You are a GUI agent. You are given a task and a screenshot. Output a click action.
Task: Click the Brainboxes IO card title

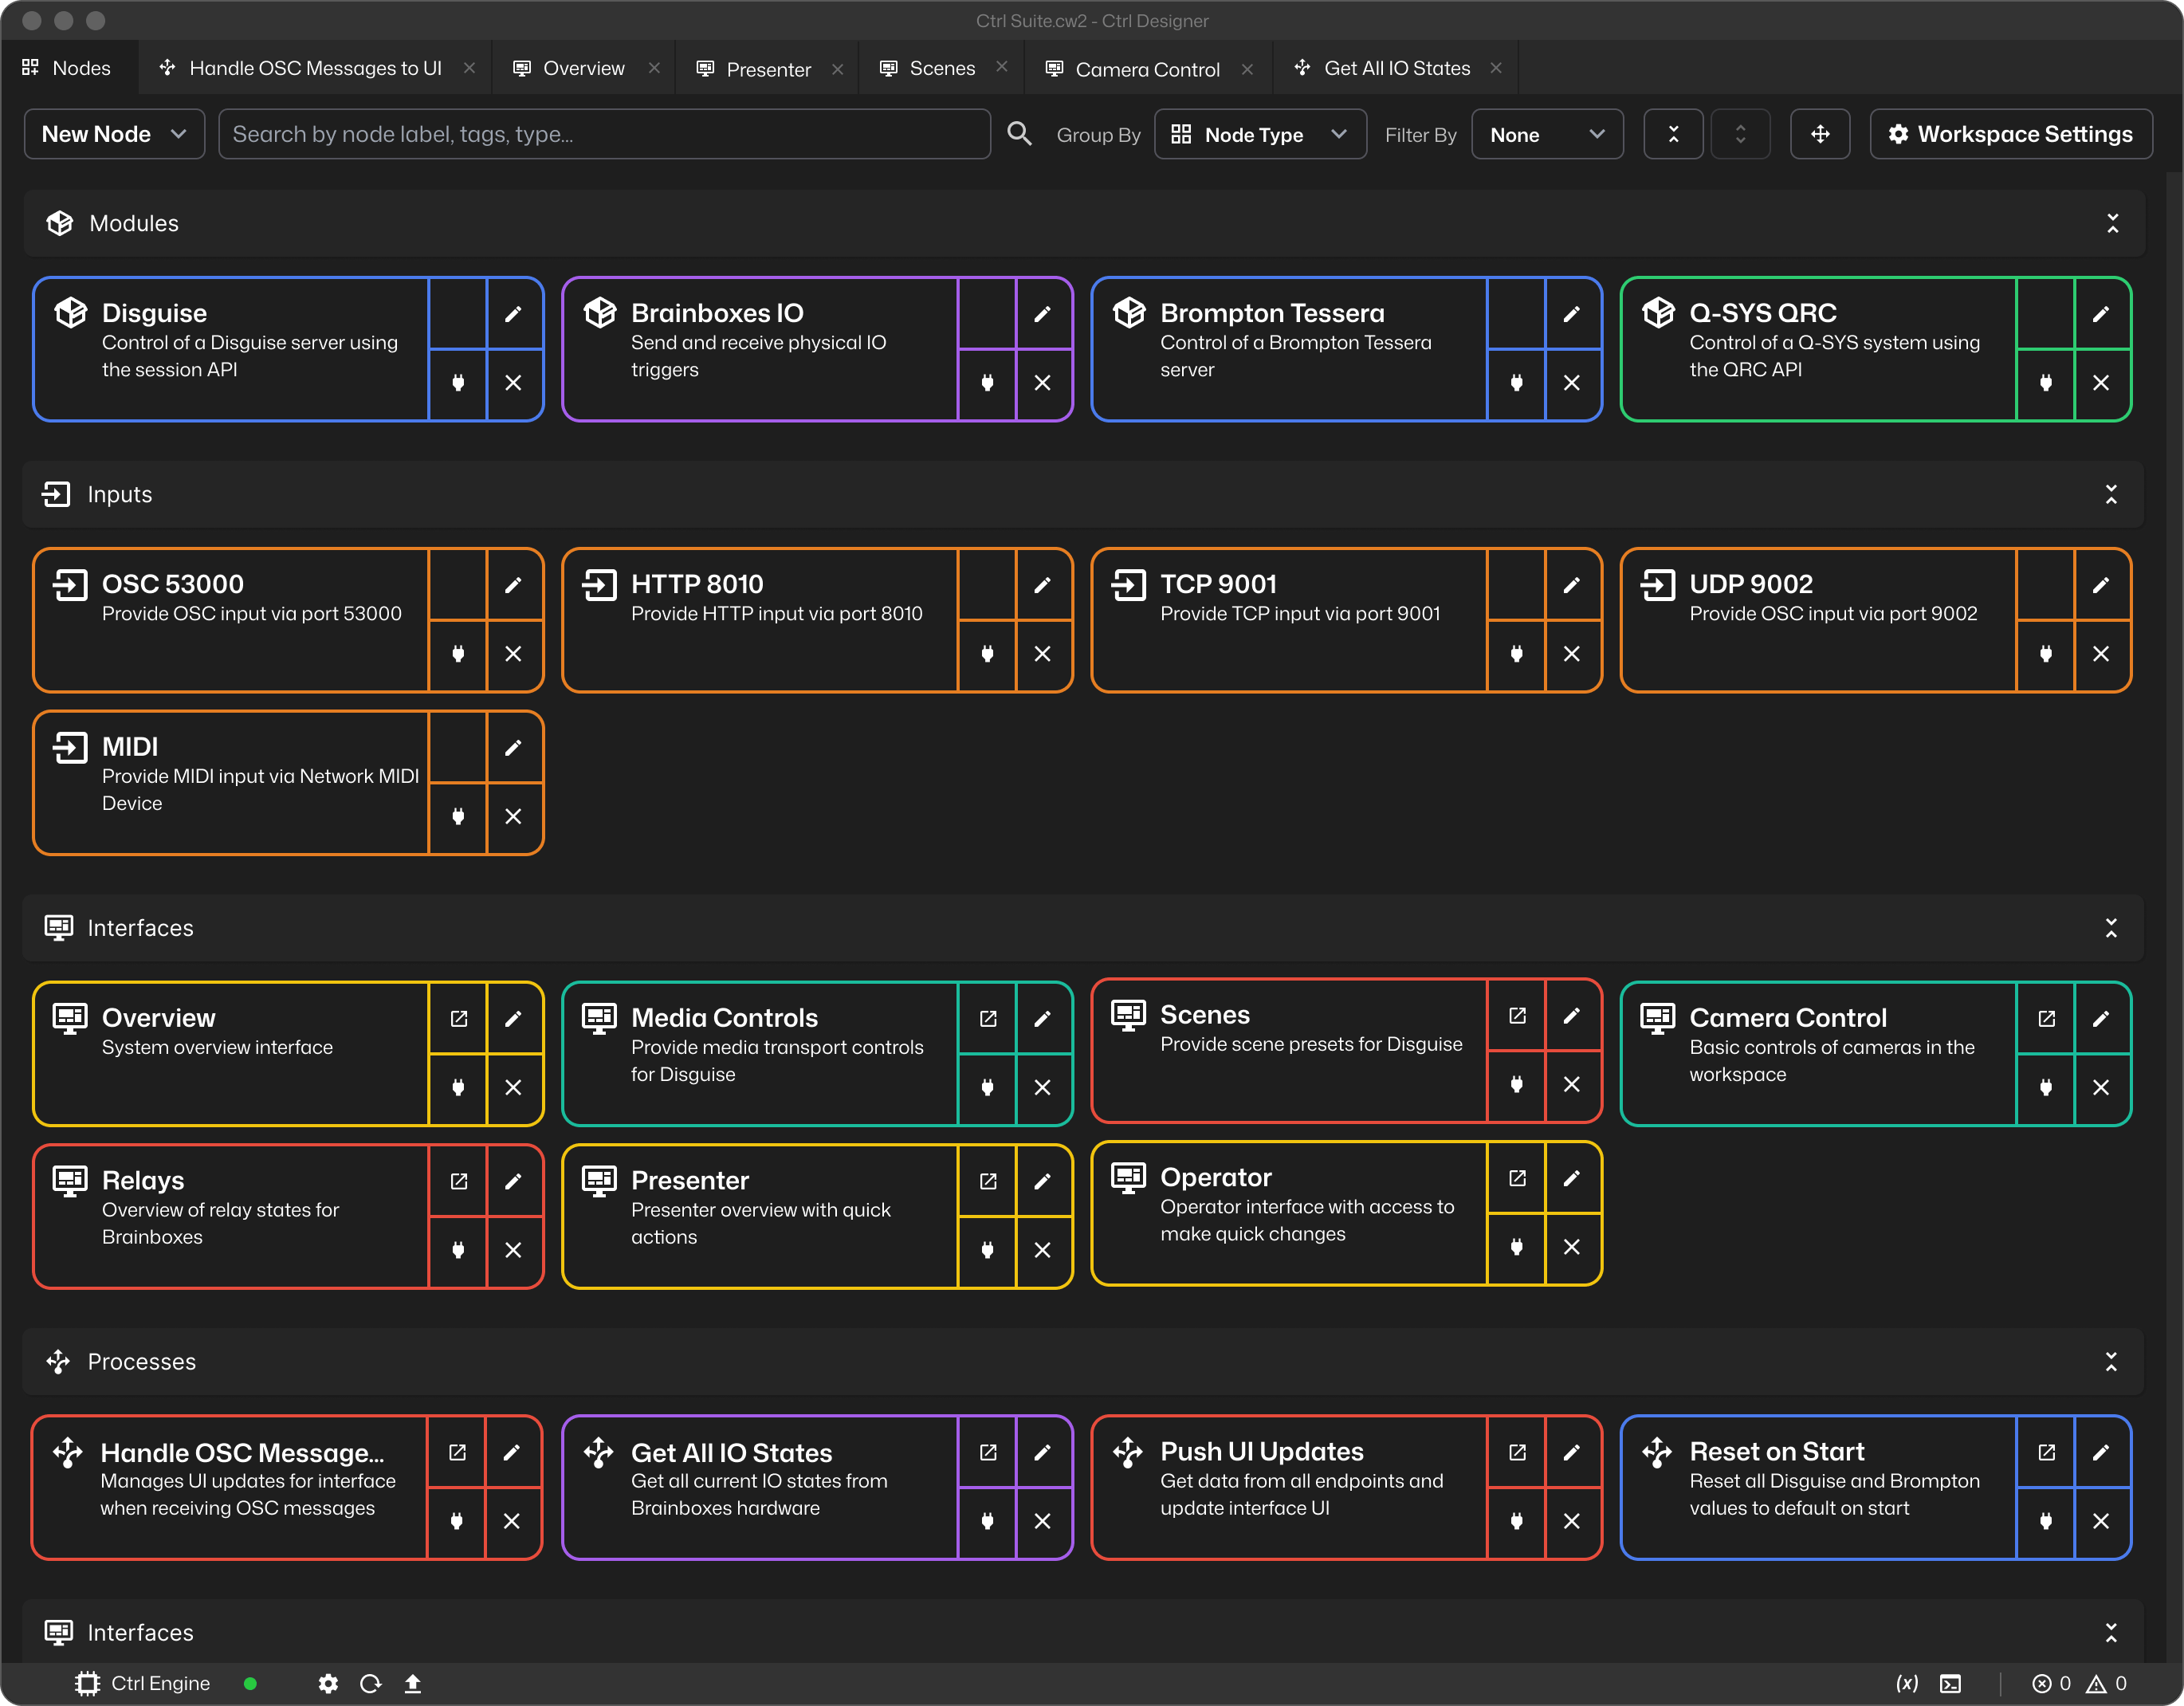(717, 313)
